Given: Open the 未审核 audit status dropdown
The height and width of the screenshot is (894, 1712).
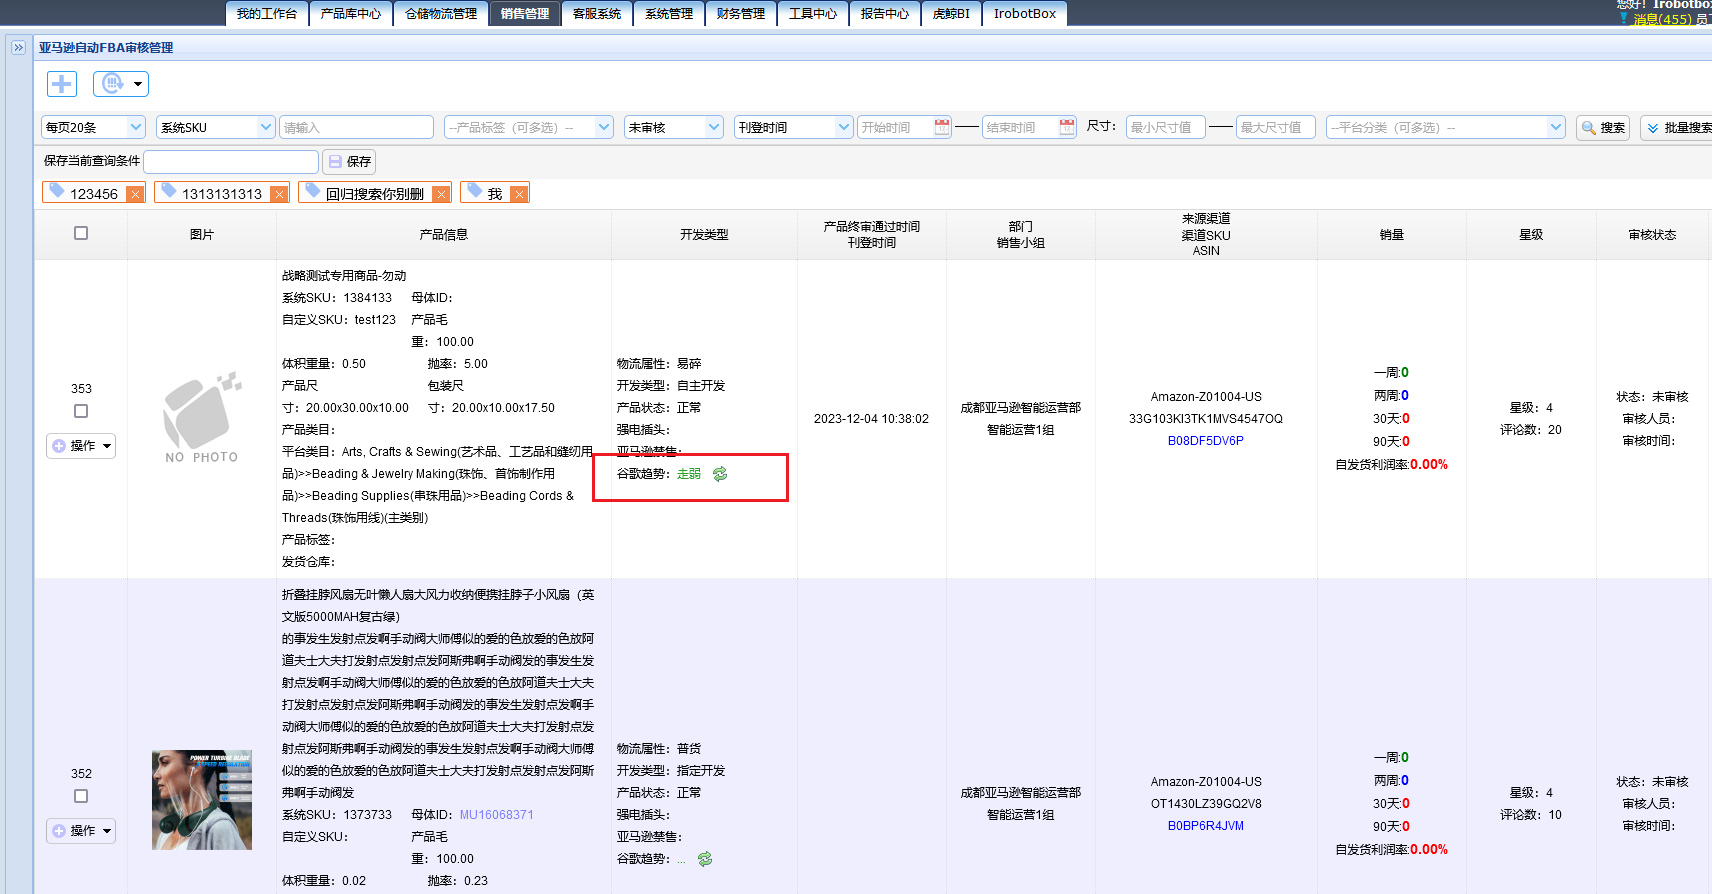Looking at the screenshot, I should click(674, 127).
